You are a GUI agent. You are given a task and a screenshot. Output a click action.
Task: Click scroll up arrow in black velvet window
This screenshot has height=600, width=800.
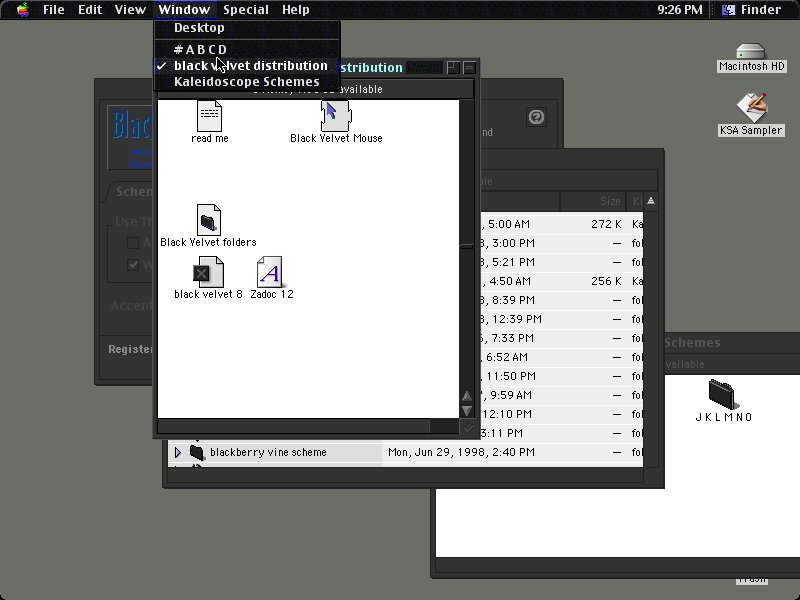(467, 395)
